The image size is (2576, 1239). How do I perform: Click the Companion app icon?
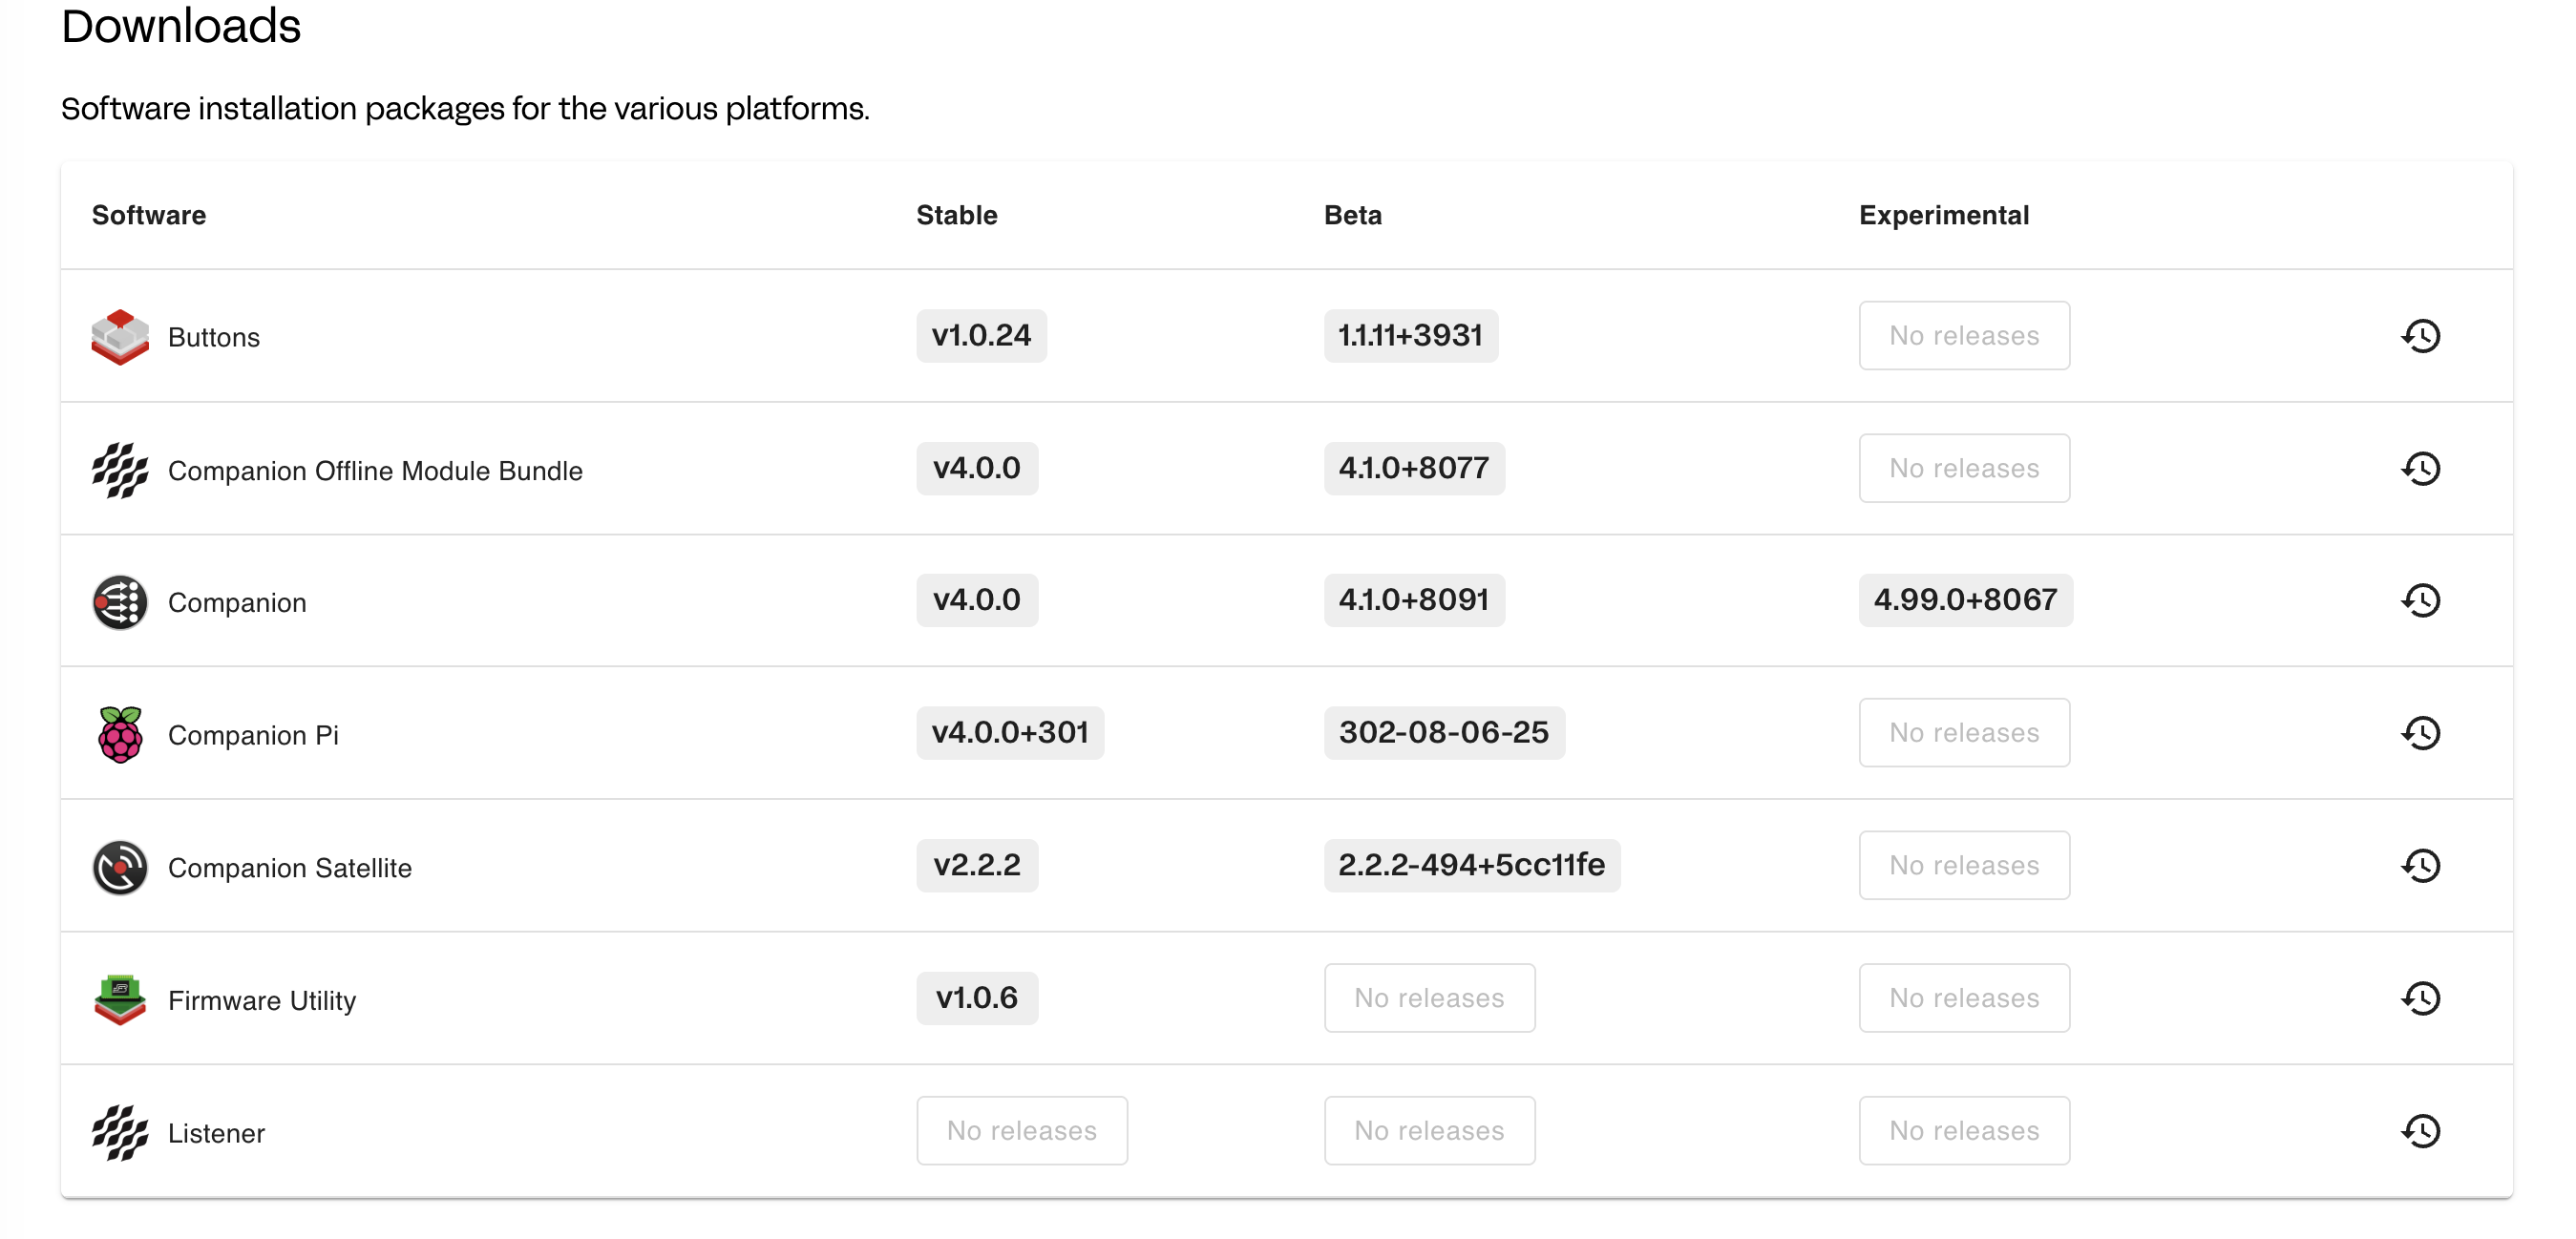120,602
